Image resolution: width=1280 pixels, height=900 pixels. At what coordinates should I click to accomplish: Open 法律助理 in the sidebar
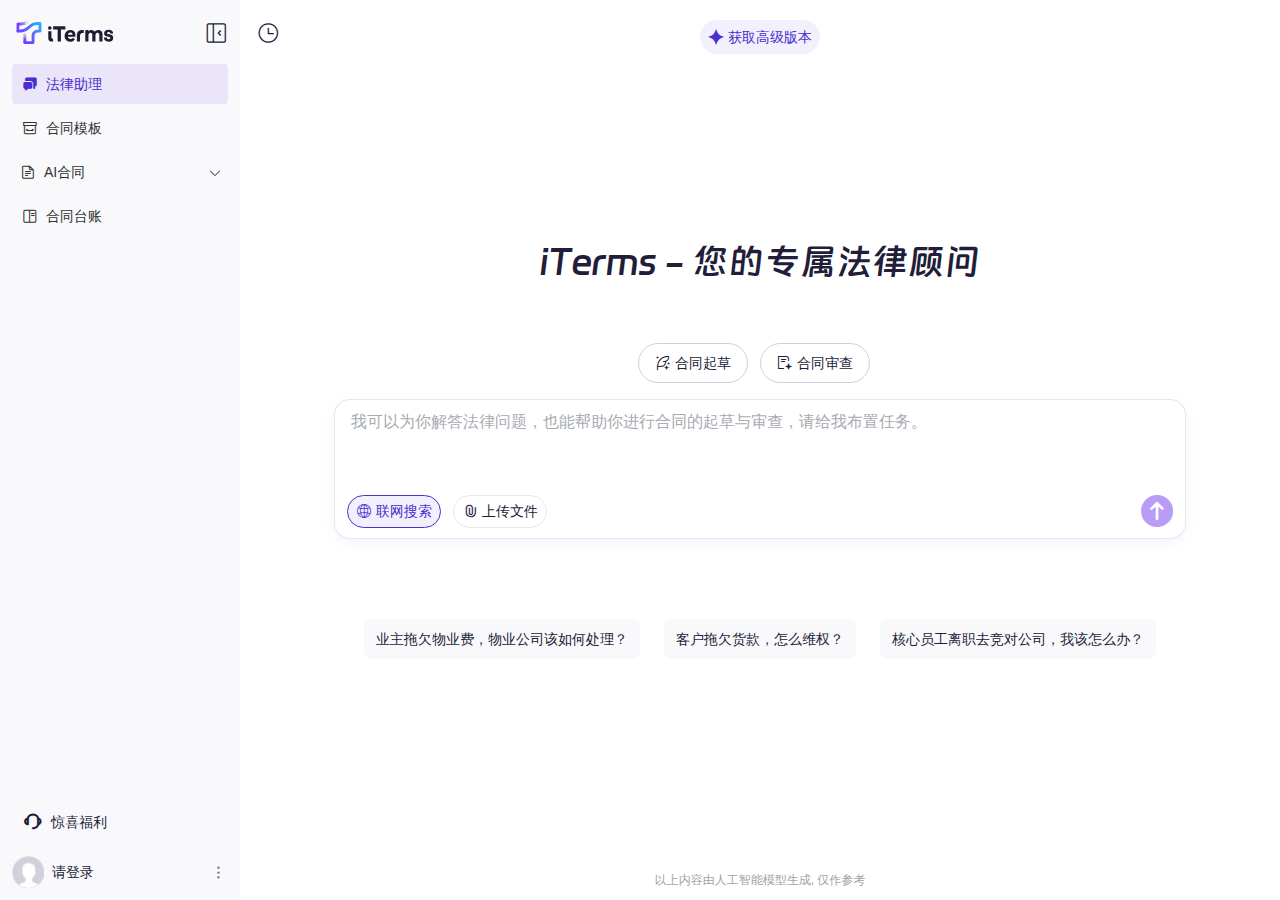120,84
